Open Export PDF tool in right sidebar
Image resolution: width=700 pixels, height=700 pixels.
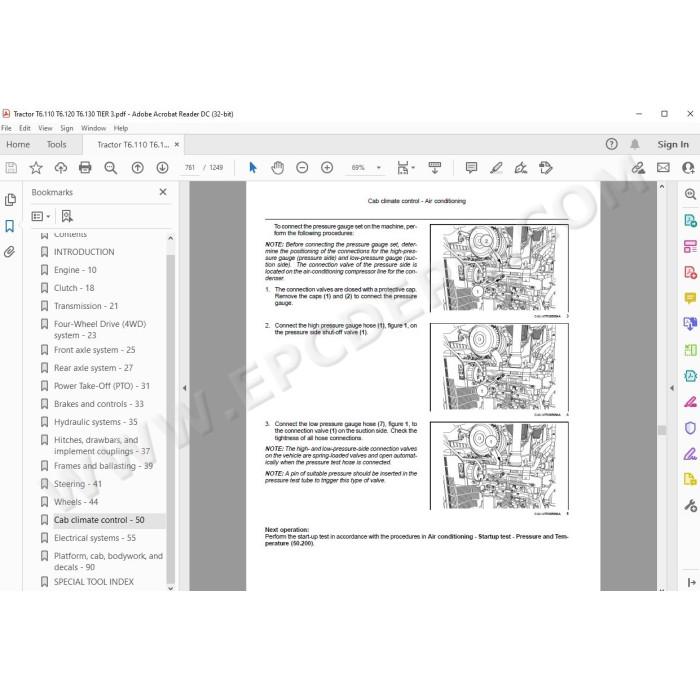pos(690,220)
